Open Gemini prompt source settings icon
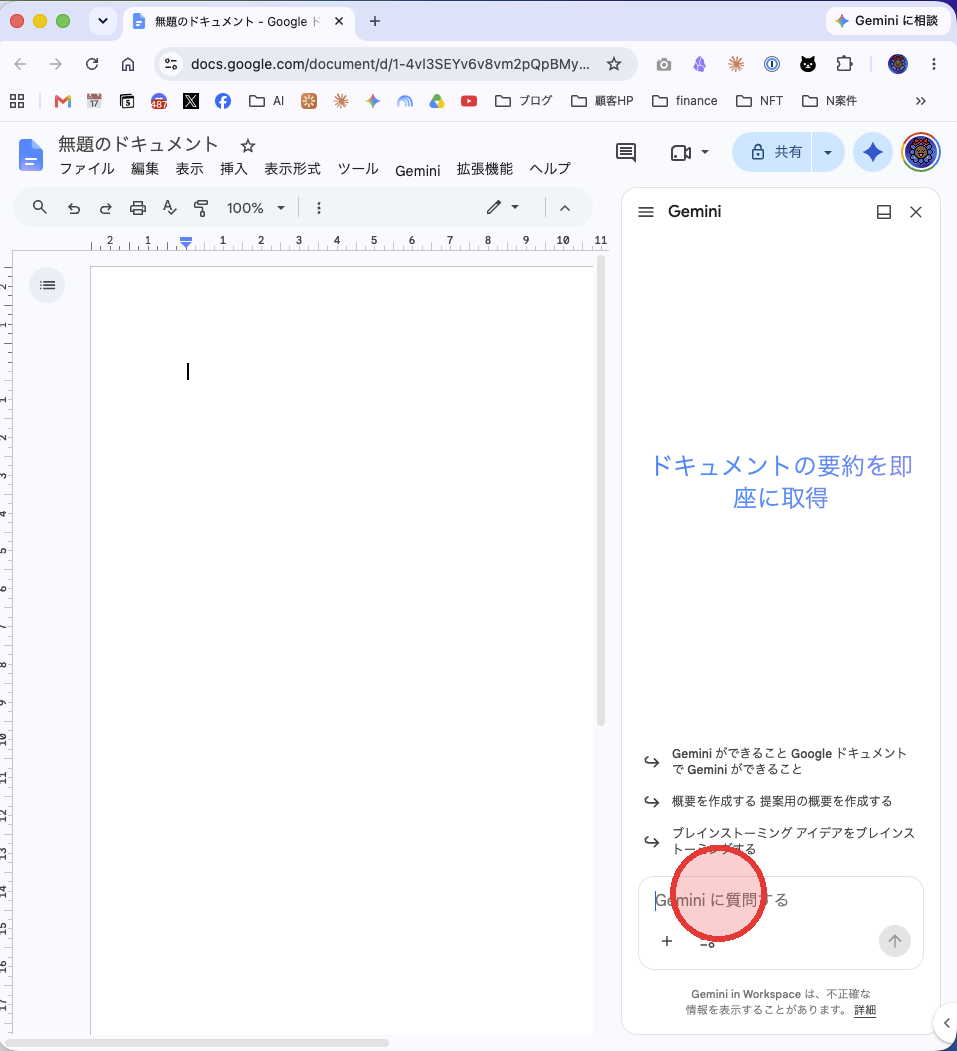This screenshot has height=1051, width=957. pyautogui.click(x=707, y=942)
